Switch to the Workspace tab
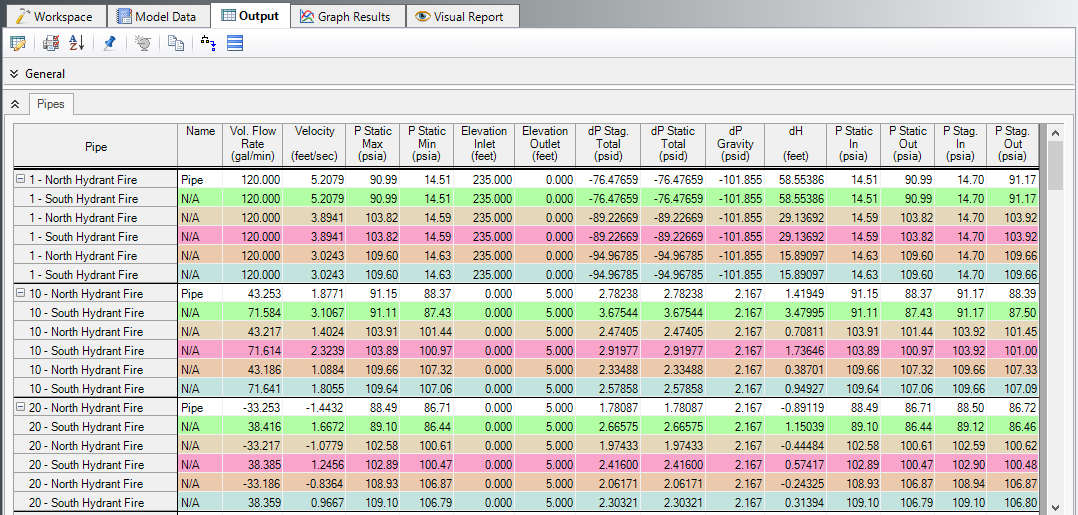Viewport: 1078px width, 515px height. coord(54,16)
